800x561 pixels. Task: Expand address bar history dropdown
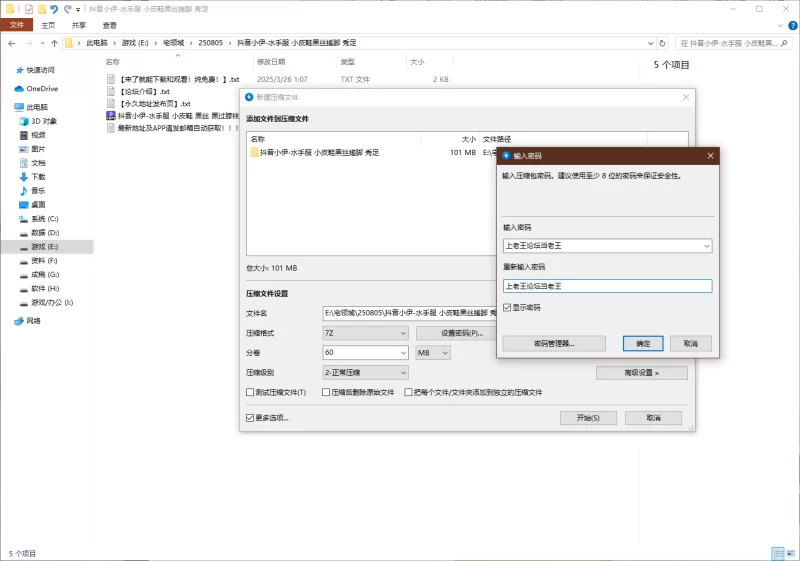651,43
